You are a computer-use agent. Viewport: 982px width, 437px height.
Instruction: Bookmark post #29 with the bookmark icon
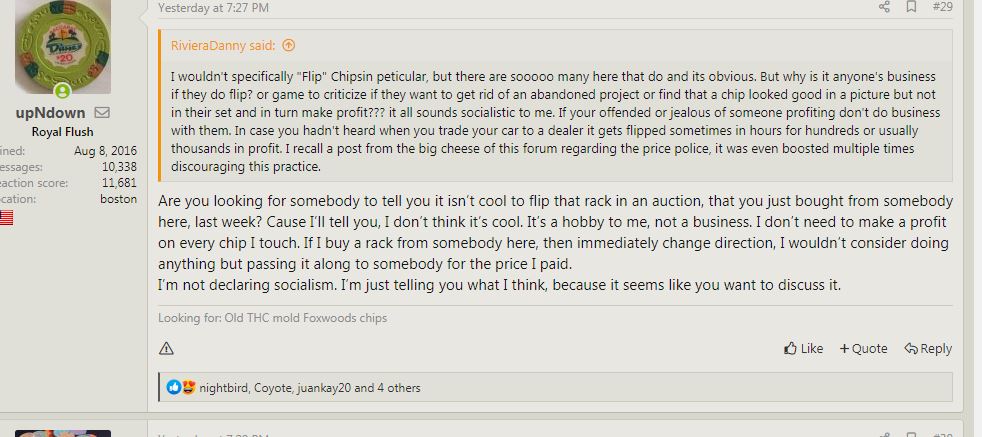[x=910, y=7]
